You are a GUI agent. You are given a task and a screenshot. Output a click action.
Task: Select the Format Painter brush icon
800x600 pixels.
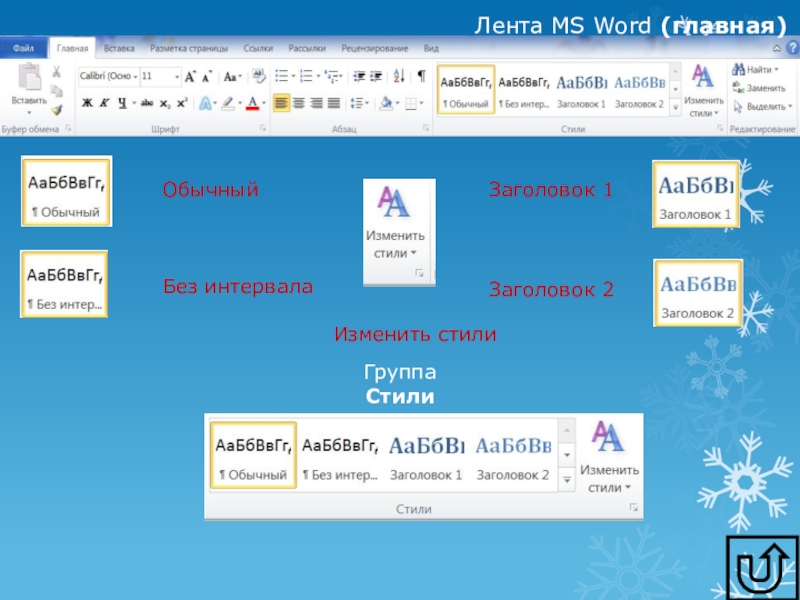57,110
